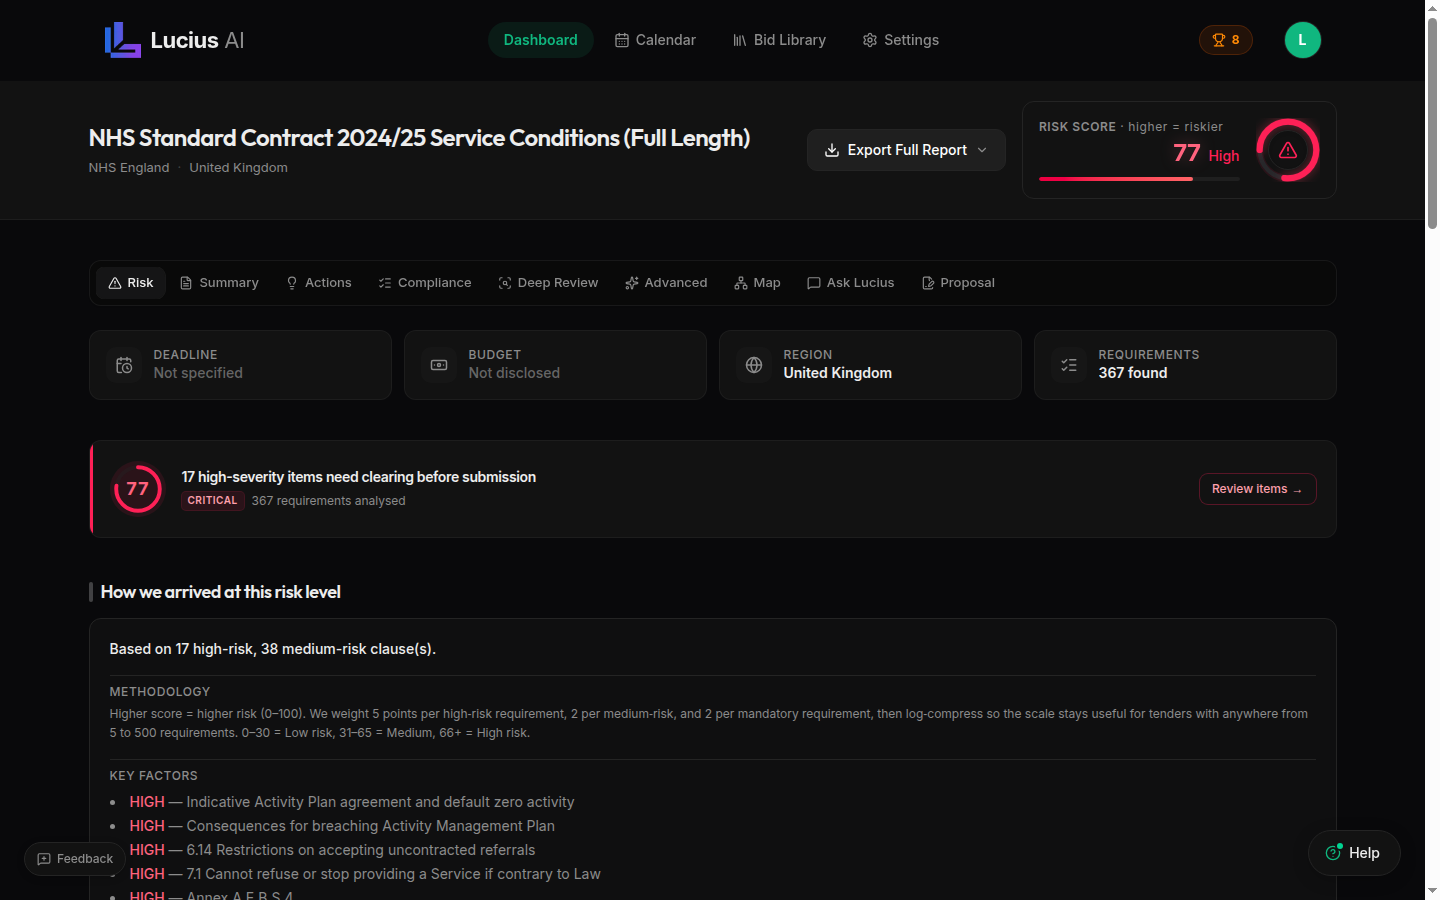Click the Lucius AI logo icon
This screenshot has height=900, width=1440.
pos(123,40)
